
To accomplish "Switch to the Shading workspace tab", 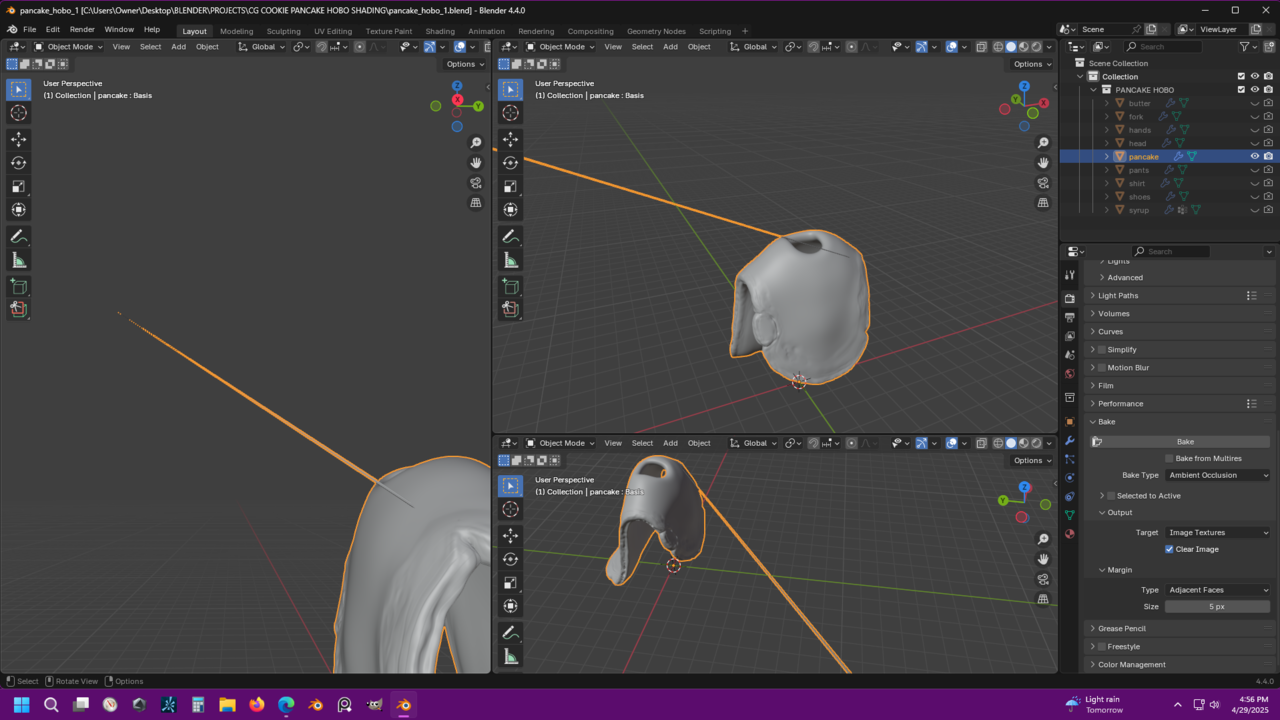I will click(x=440, y=31).
